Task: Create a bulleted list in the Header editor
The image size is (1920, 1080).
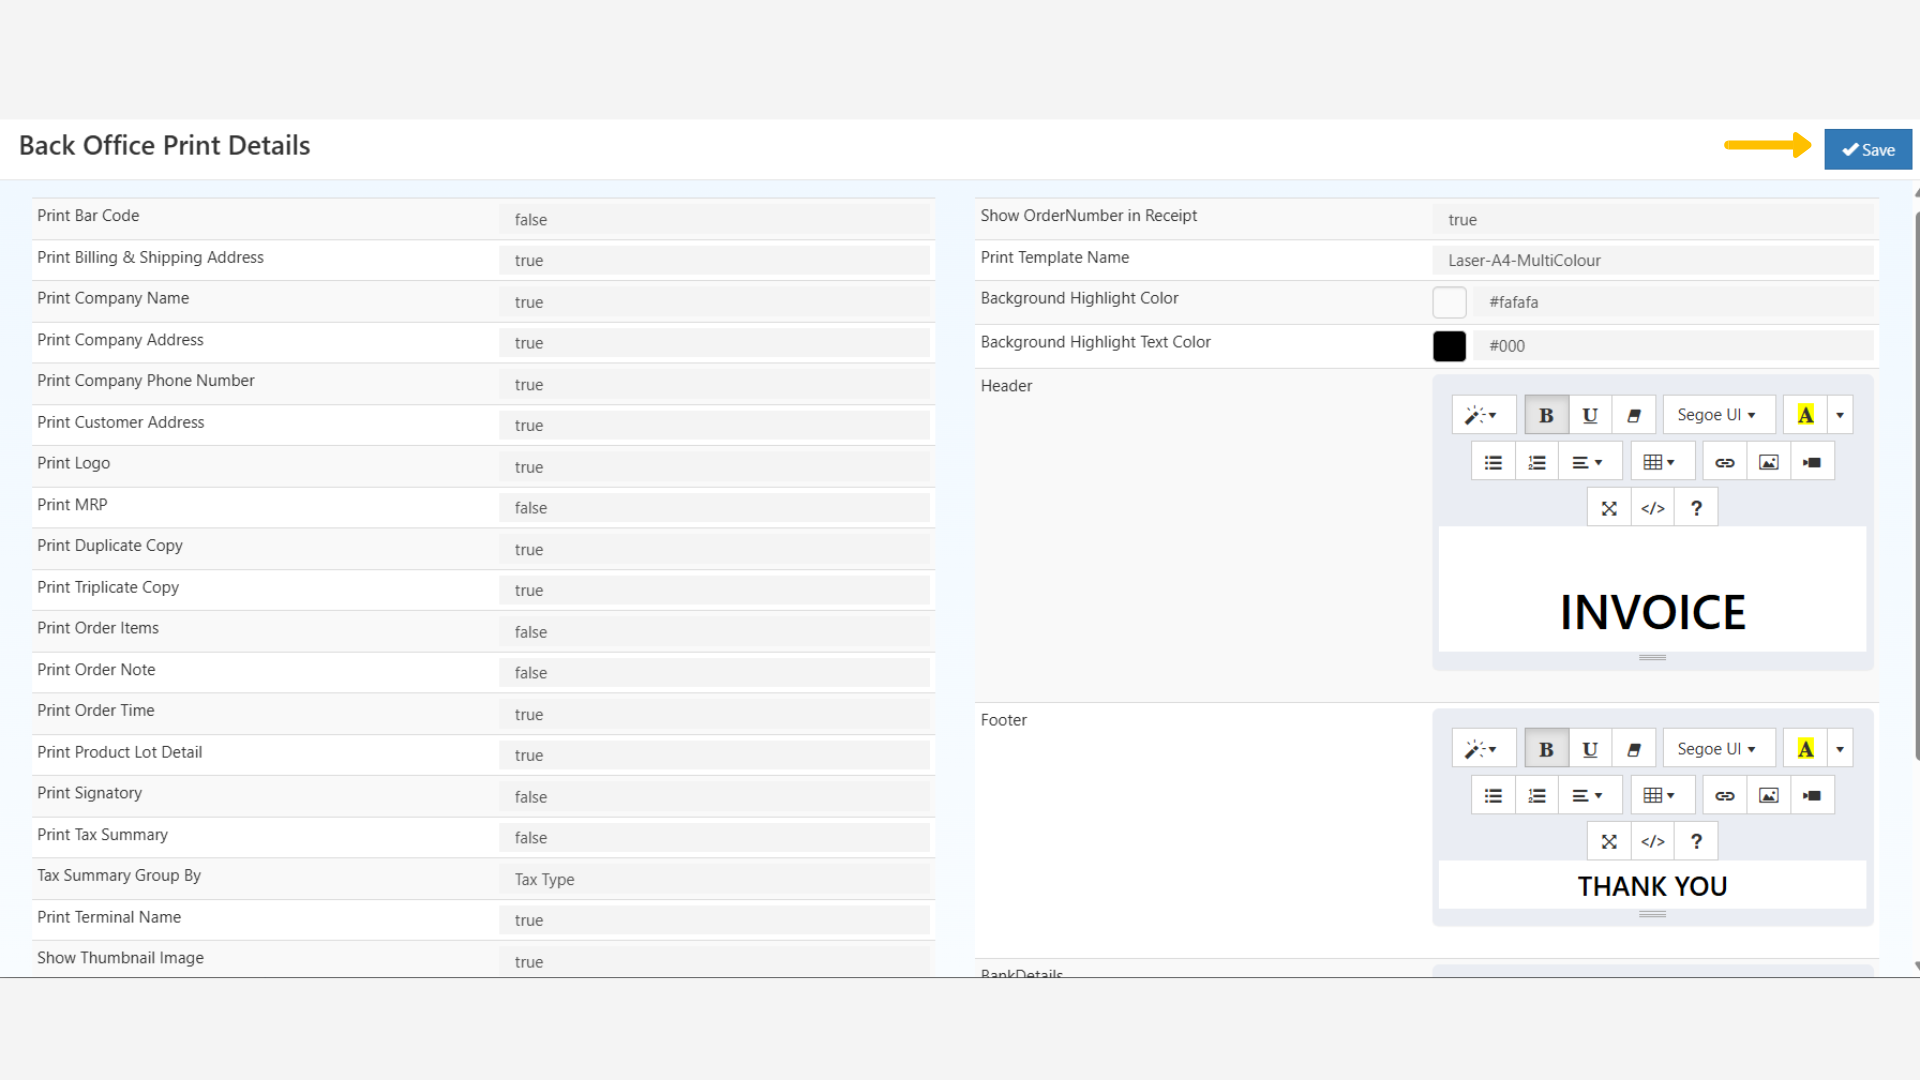Action: click(1493, 461)
